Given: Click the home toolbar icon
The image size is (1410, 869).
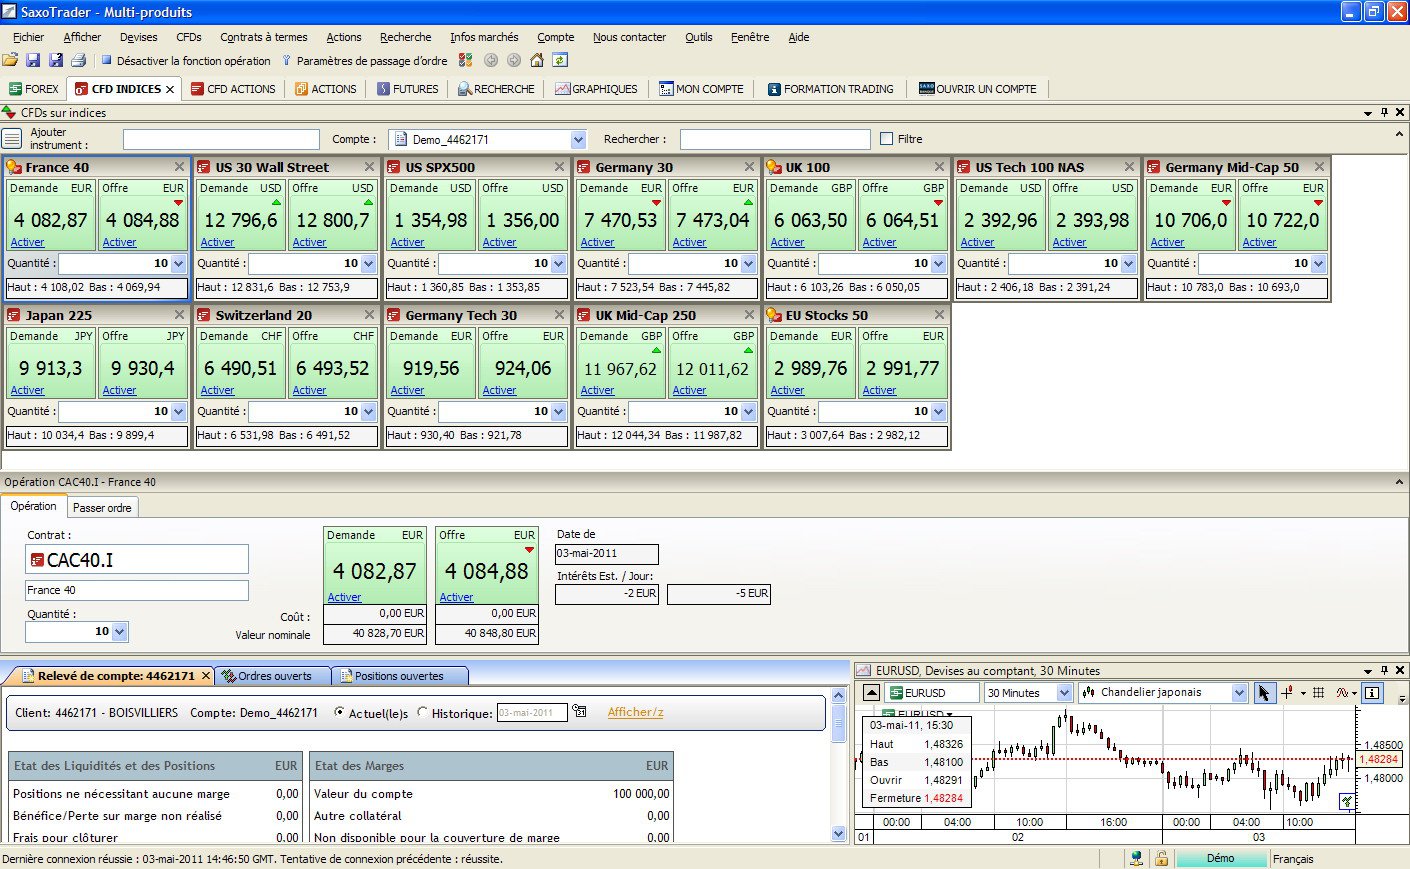Looking at the screenshot, I should tap(537, 61).
